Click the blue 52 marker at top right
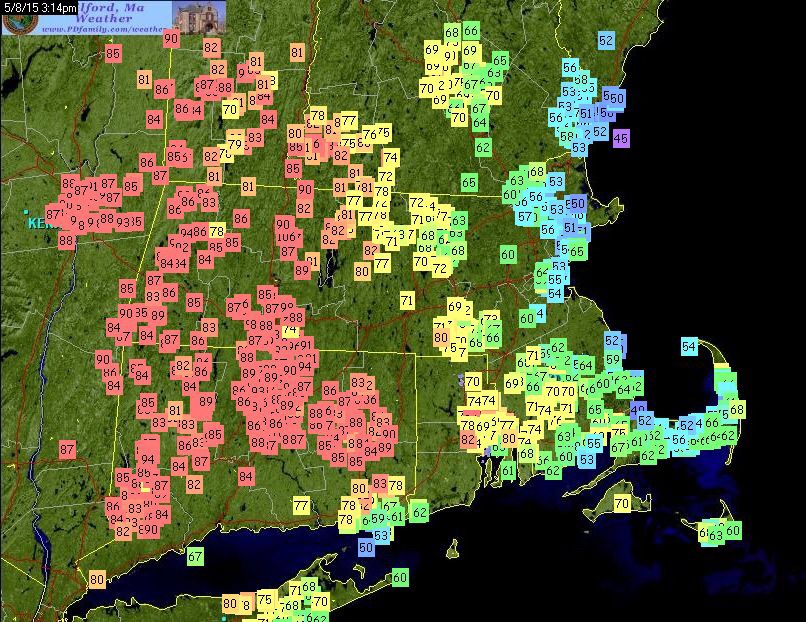The height and width of the screenshot is (622, 806). coord(605,41)
